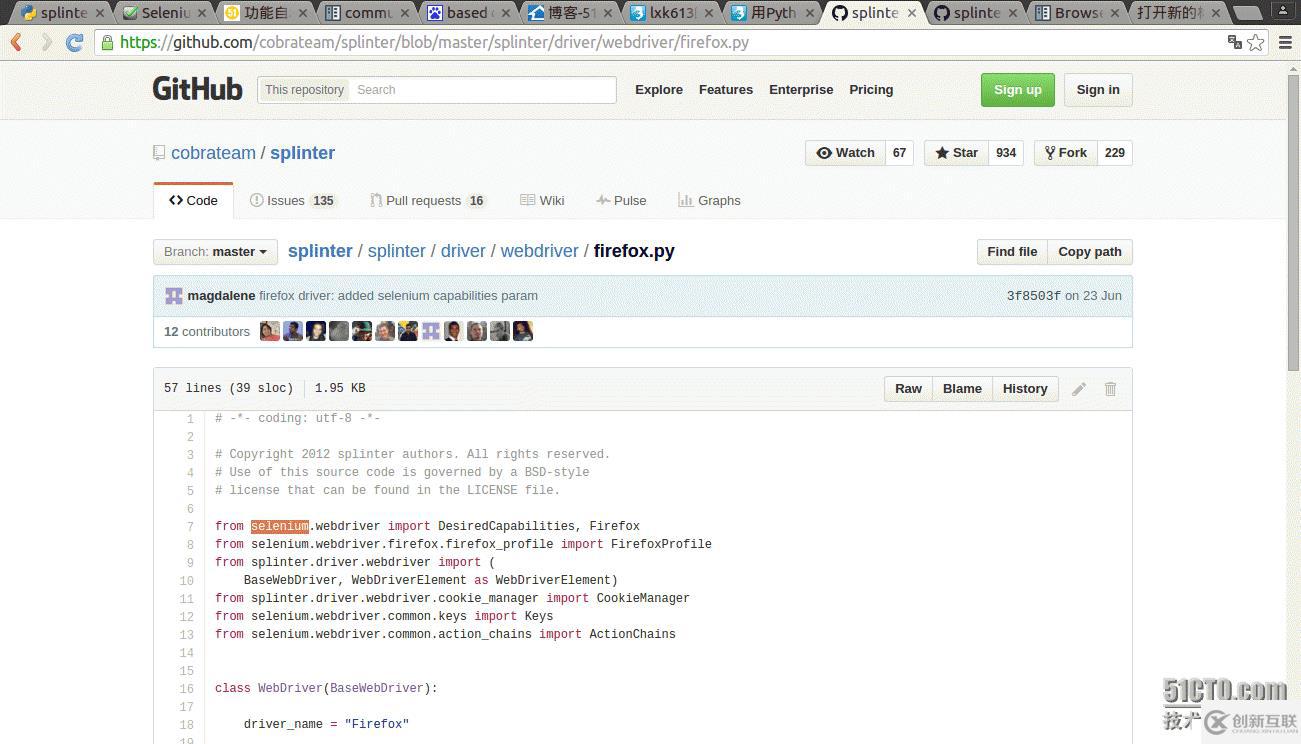Open the file History

[1025, 389]
